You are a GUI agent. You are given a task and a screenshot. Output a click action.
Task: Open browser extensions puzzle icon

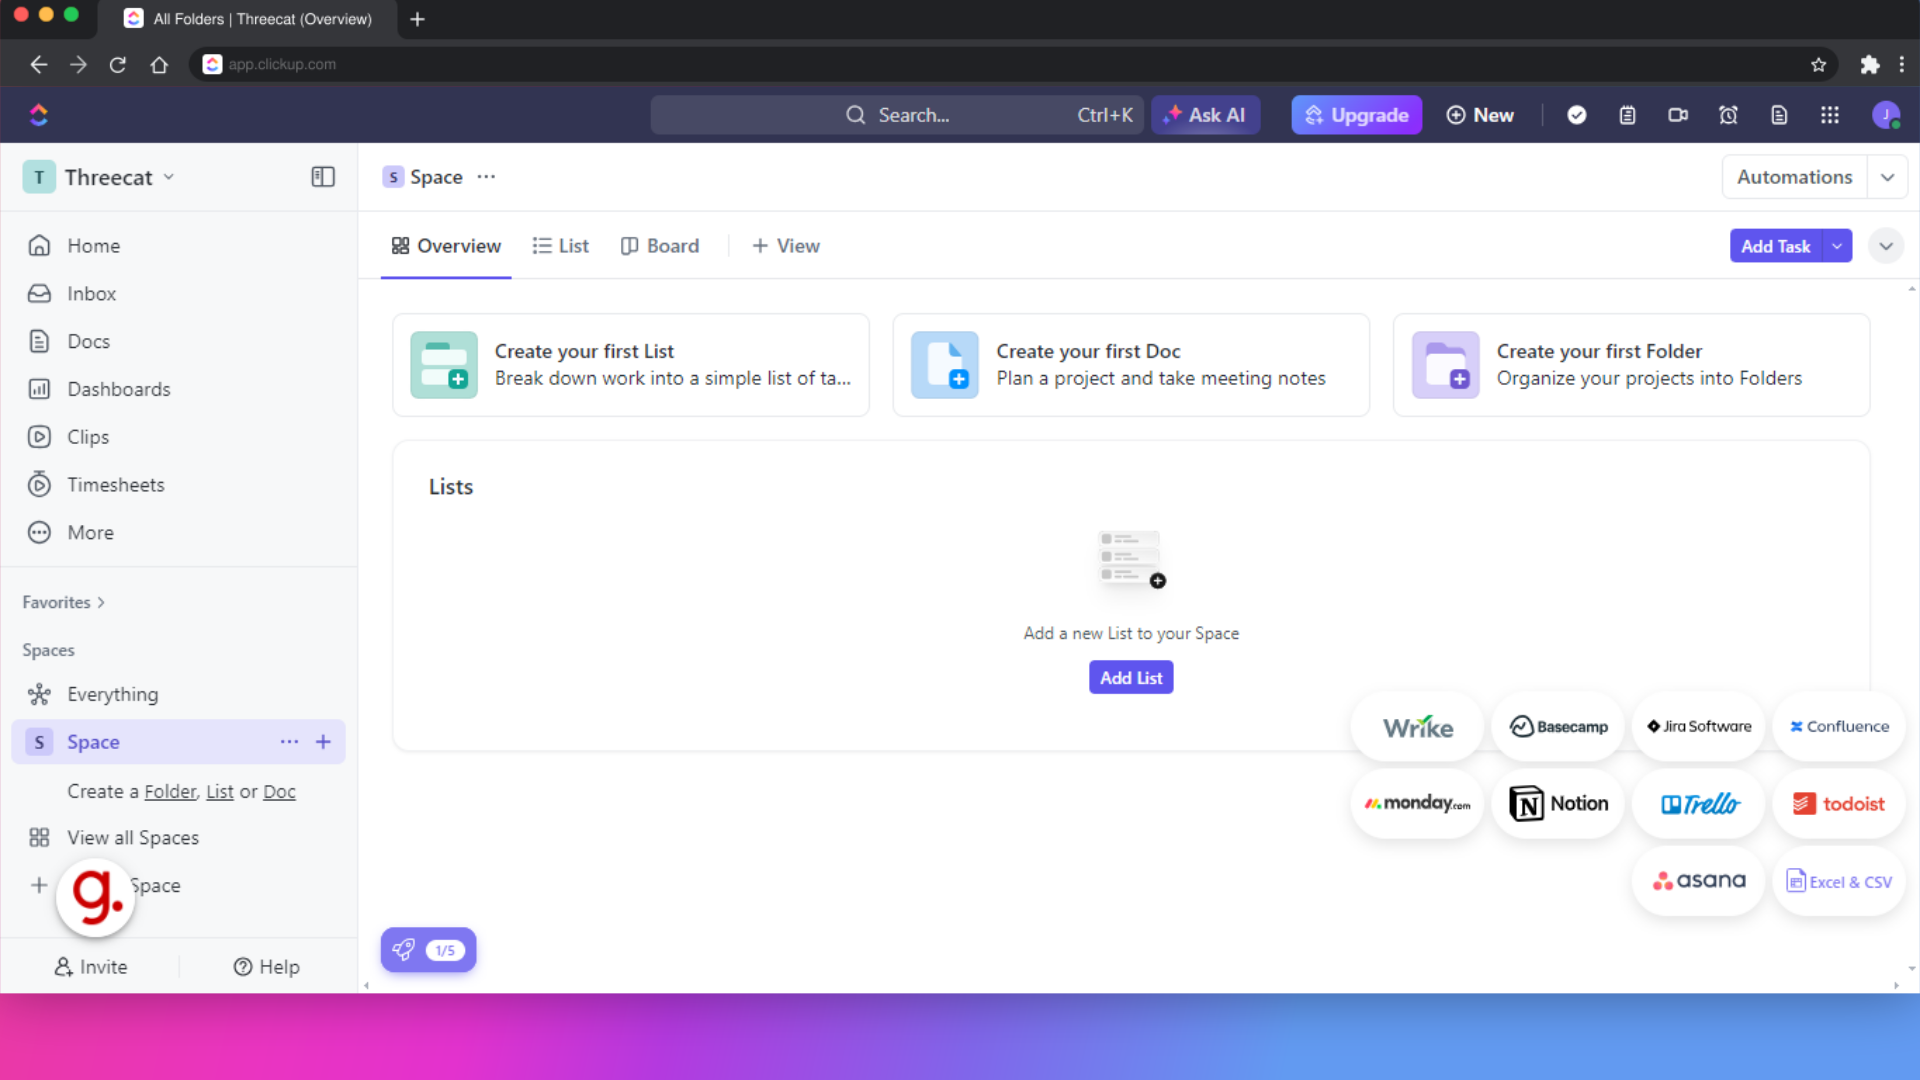[1869, 64]
